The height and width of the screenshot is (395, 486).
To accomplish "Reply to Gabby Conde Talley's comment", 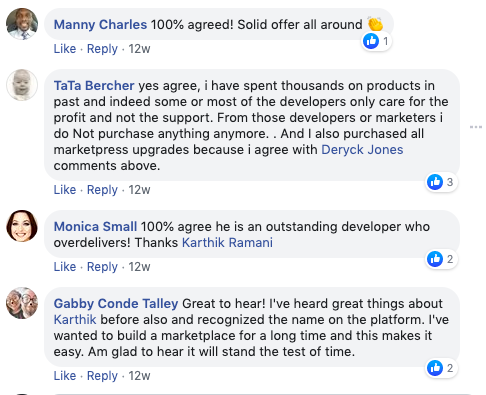I will [102, 376].
